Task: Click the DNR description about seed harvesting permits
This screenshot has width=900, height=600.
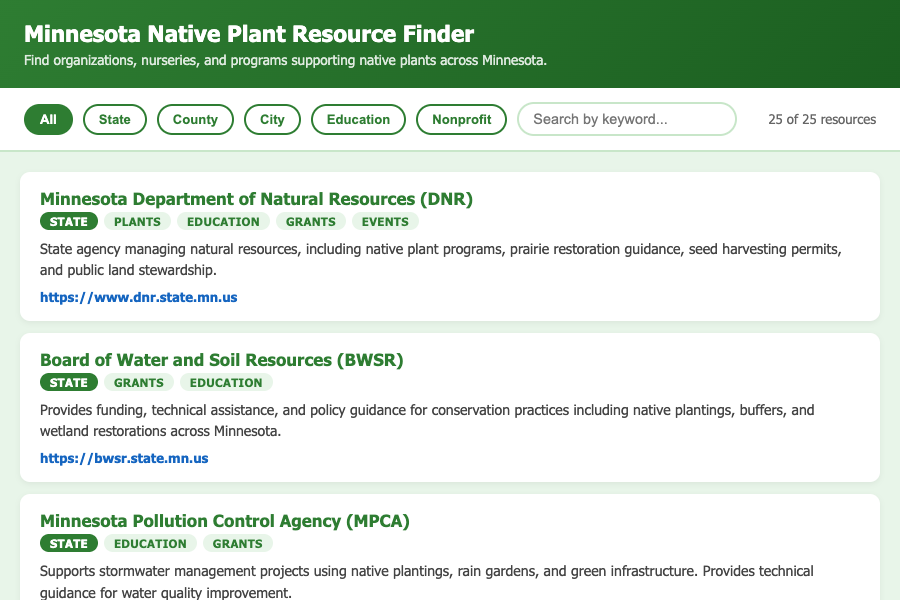Action: [x=441, y=260]
